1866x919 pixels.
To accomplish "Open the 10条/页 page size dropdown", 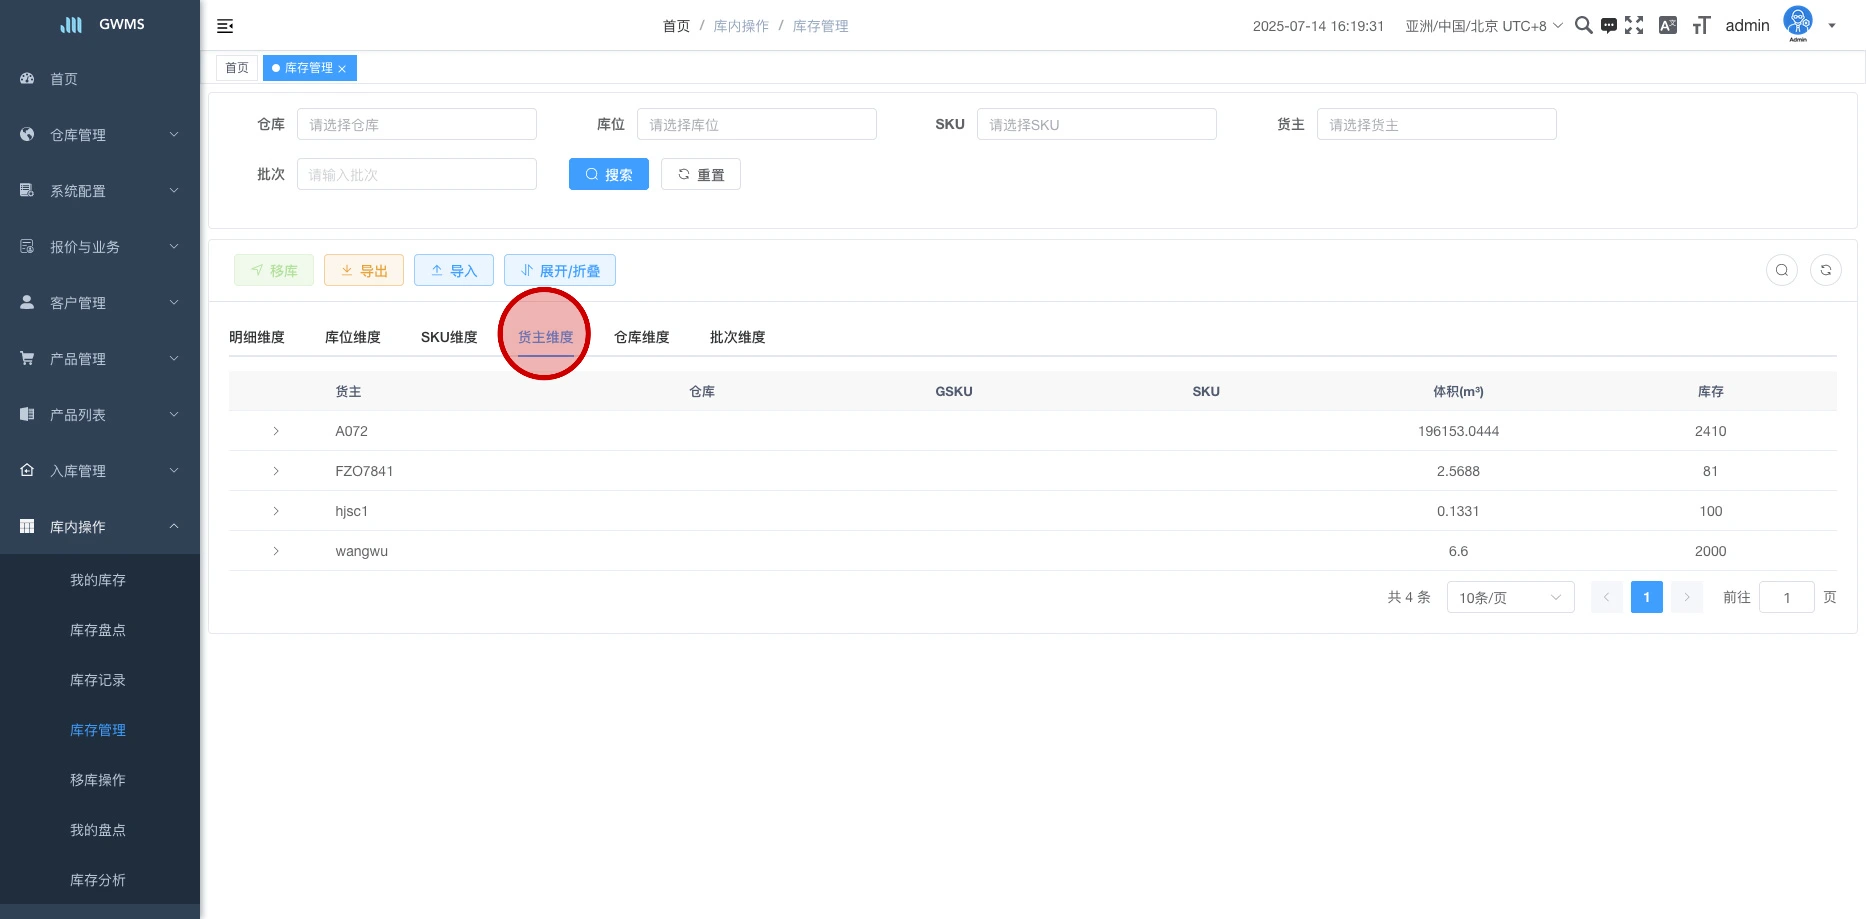I will [x=1509, y=598].
